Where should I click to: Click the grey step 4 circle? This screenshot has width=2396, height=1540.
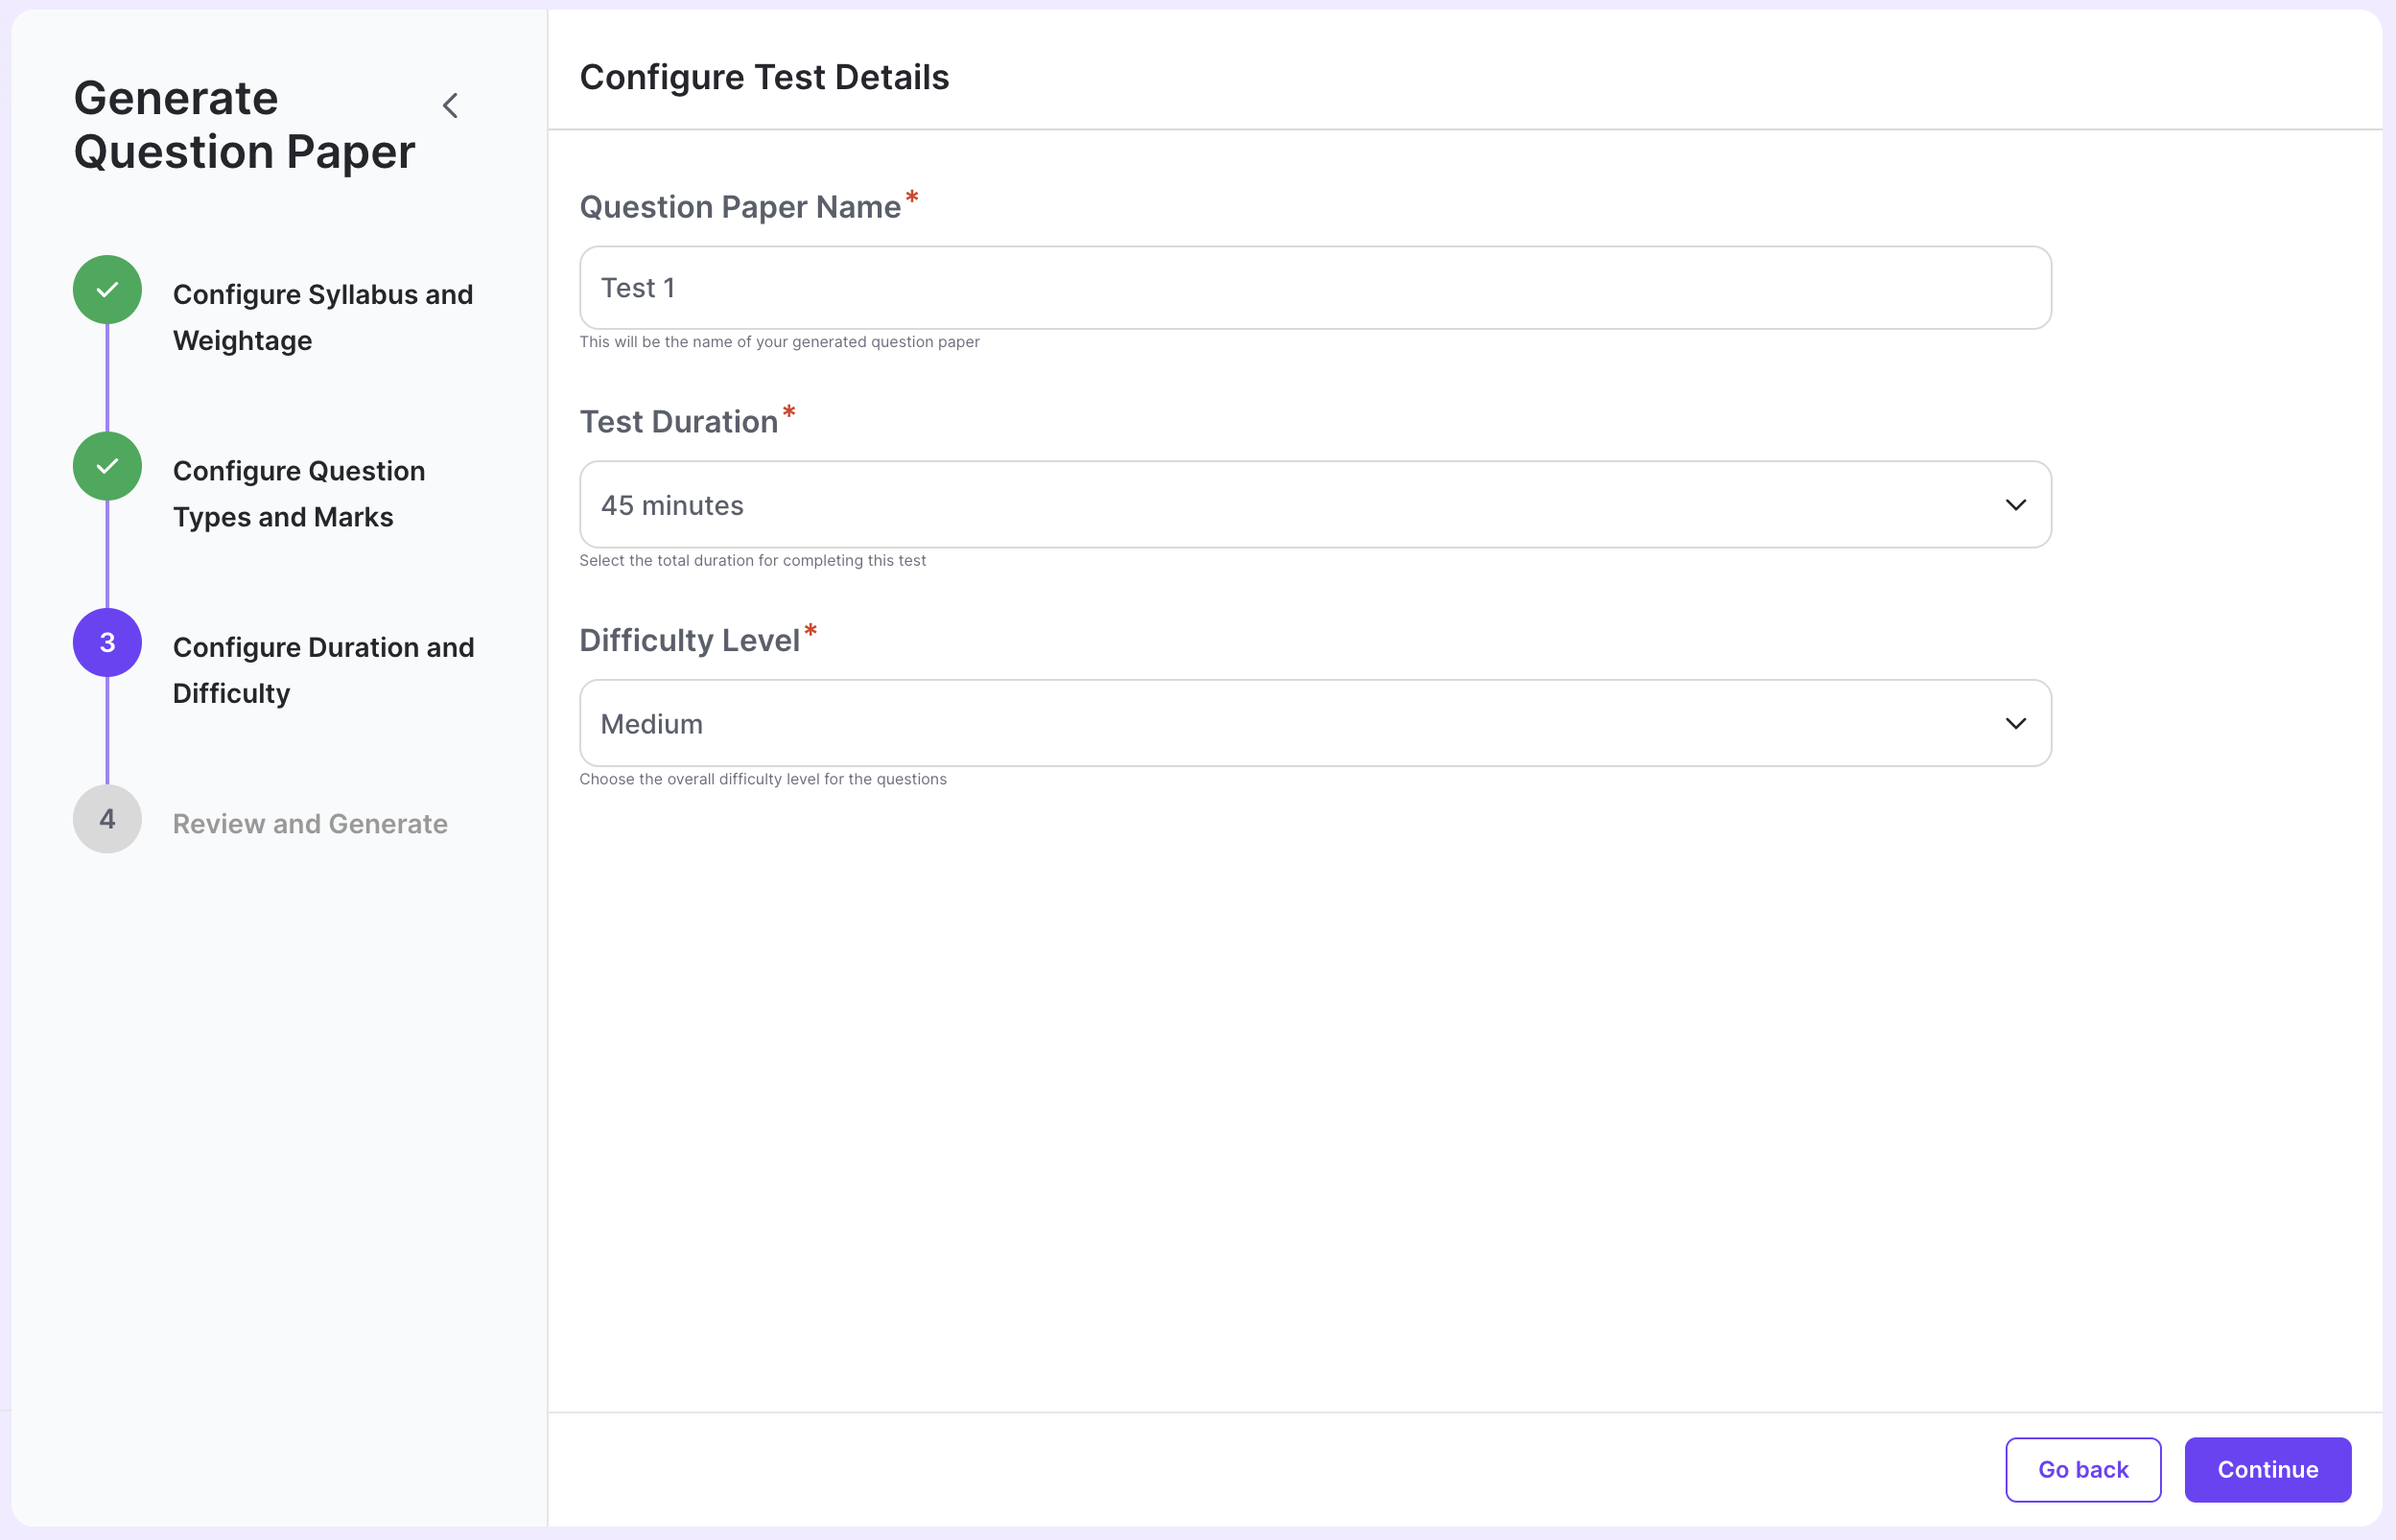pyautogui.click(x=106, y=818)
